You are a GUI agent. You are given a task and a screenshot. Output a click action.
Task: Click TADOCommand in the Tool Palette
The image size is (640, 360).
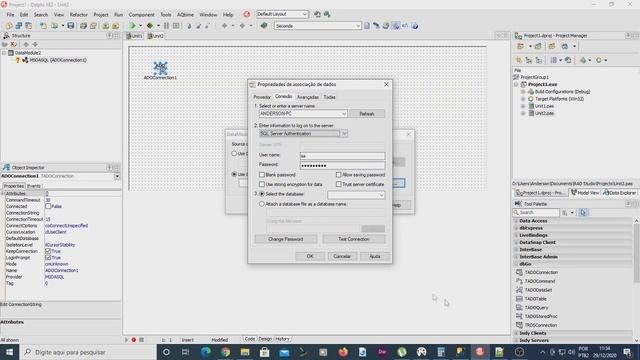tap(540, 281)
